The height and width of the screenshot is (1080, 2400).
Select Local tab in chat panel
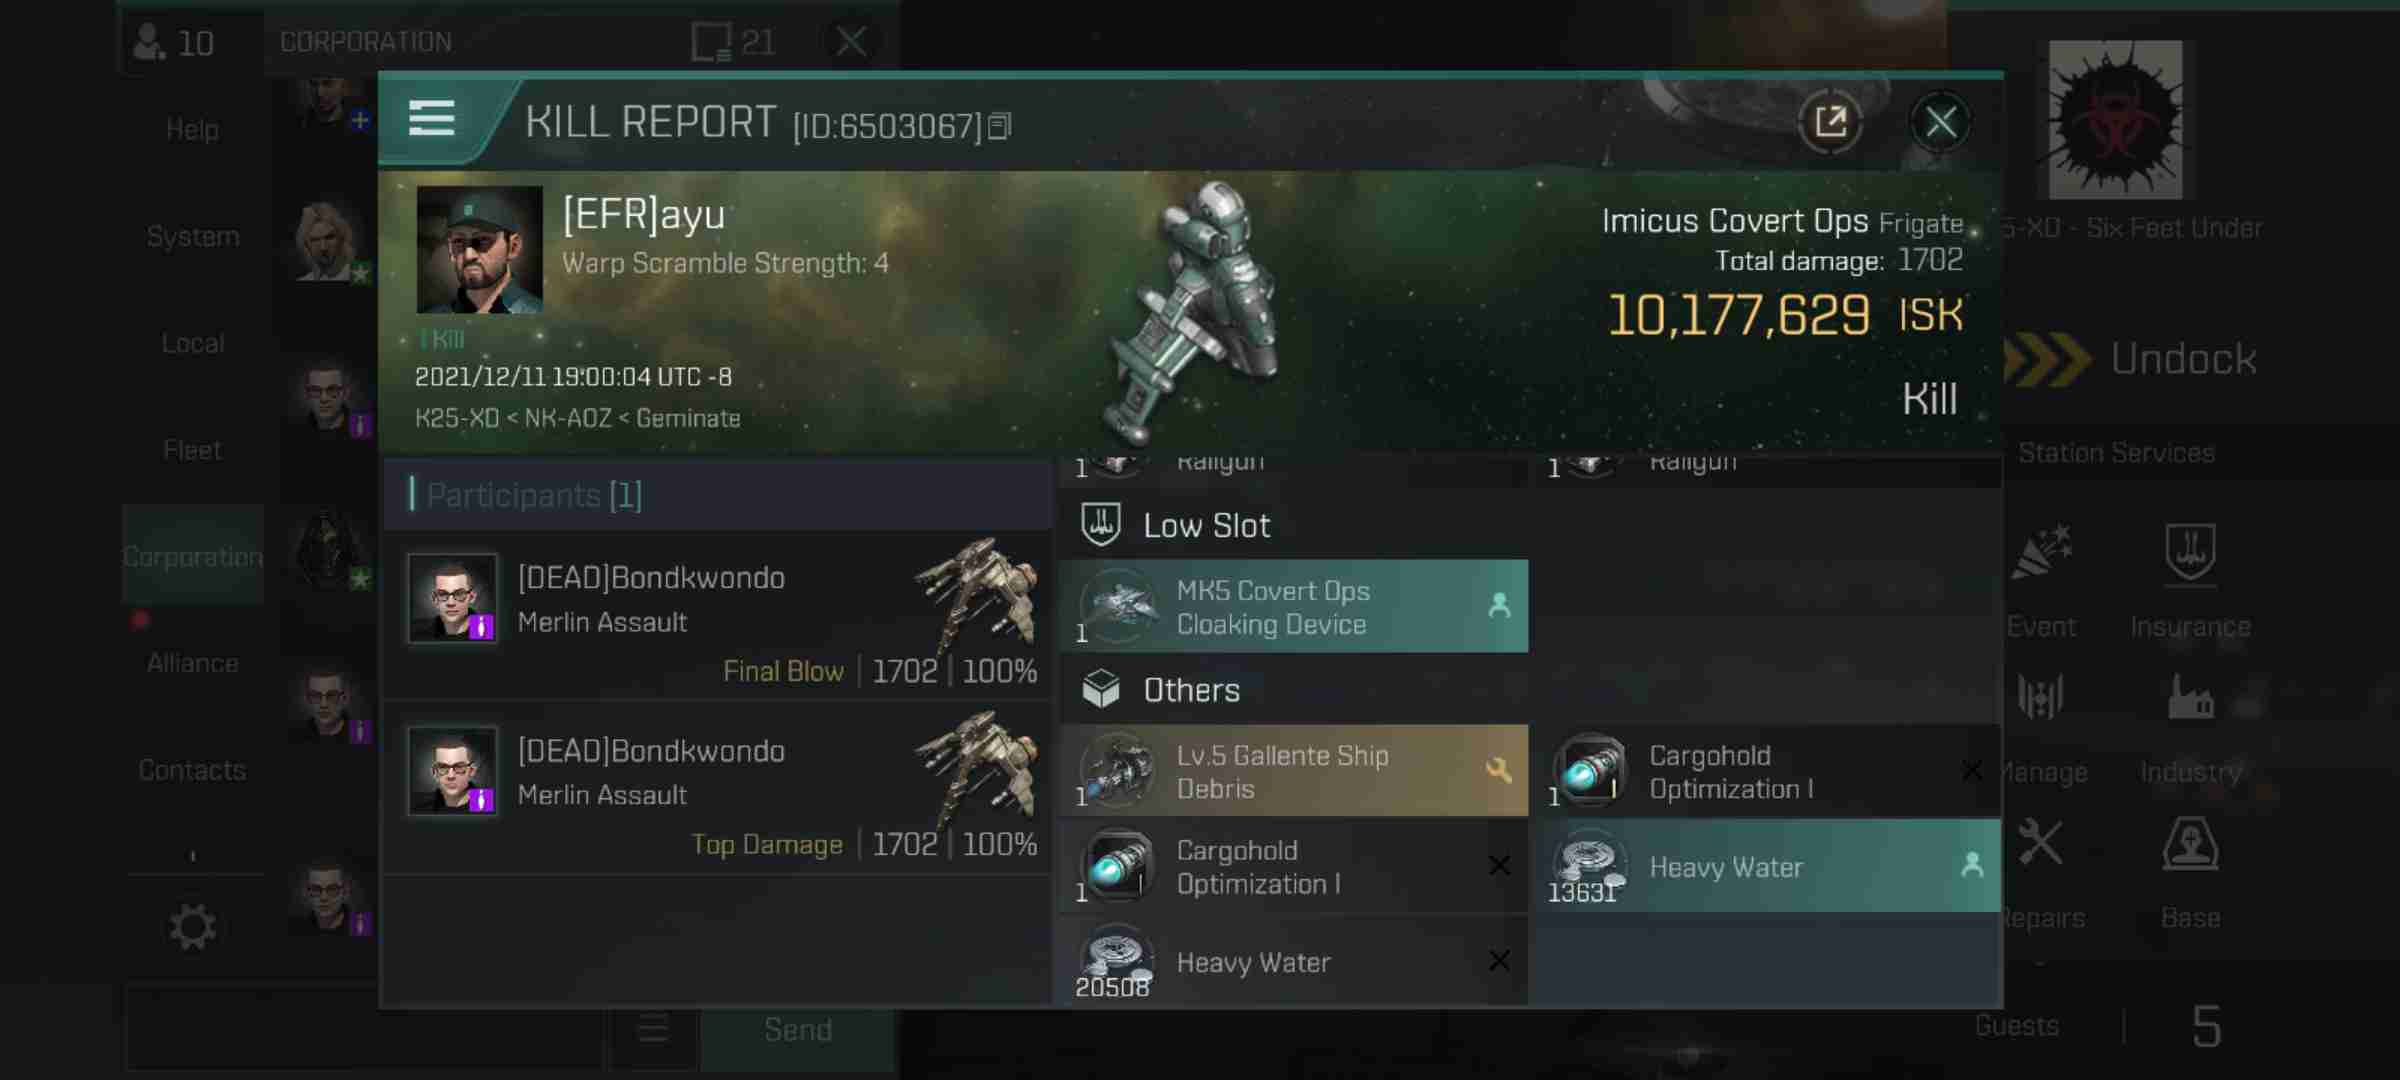[x=190, y=343]
